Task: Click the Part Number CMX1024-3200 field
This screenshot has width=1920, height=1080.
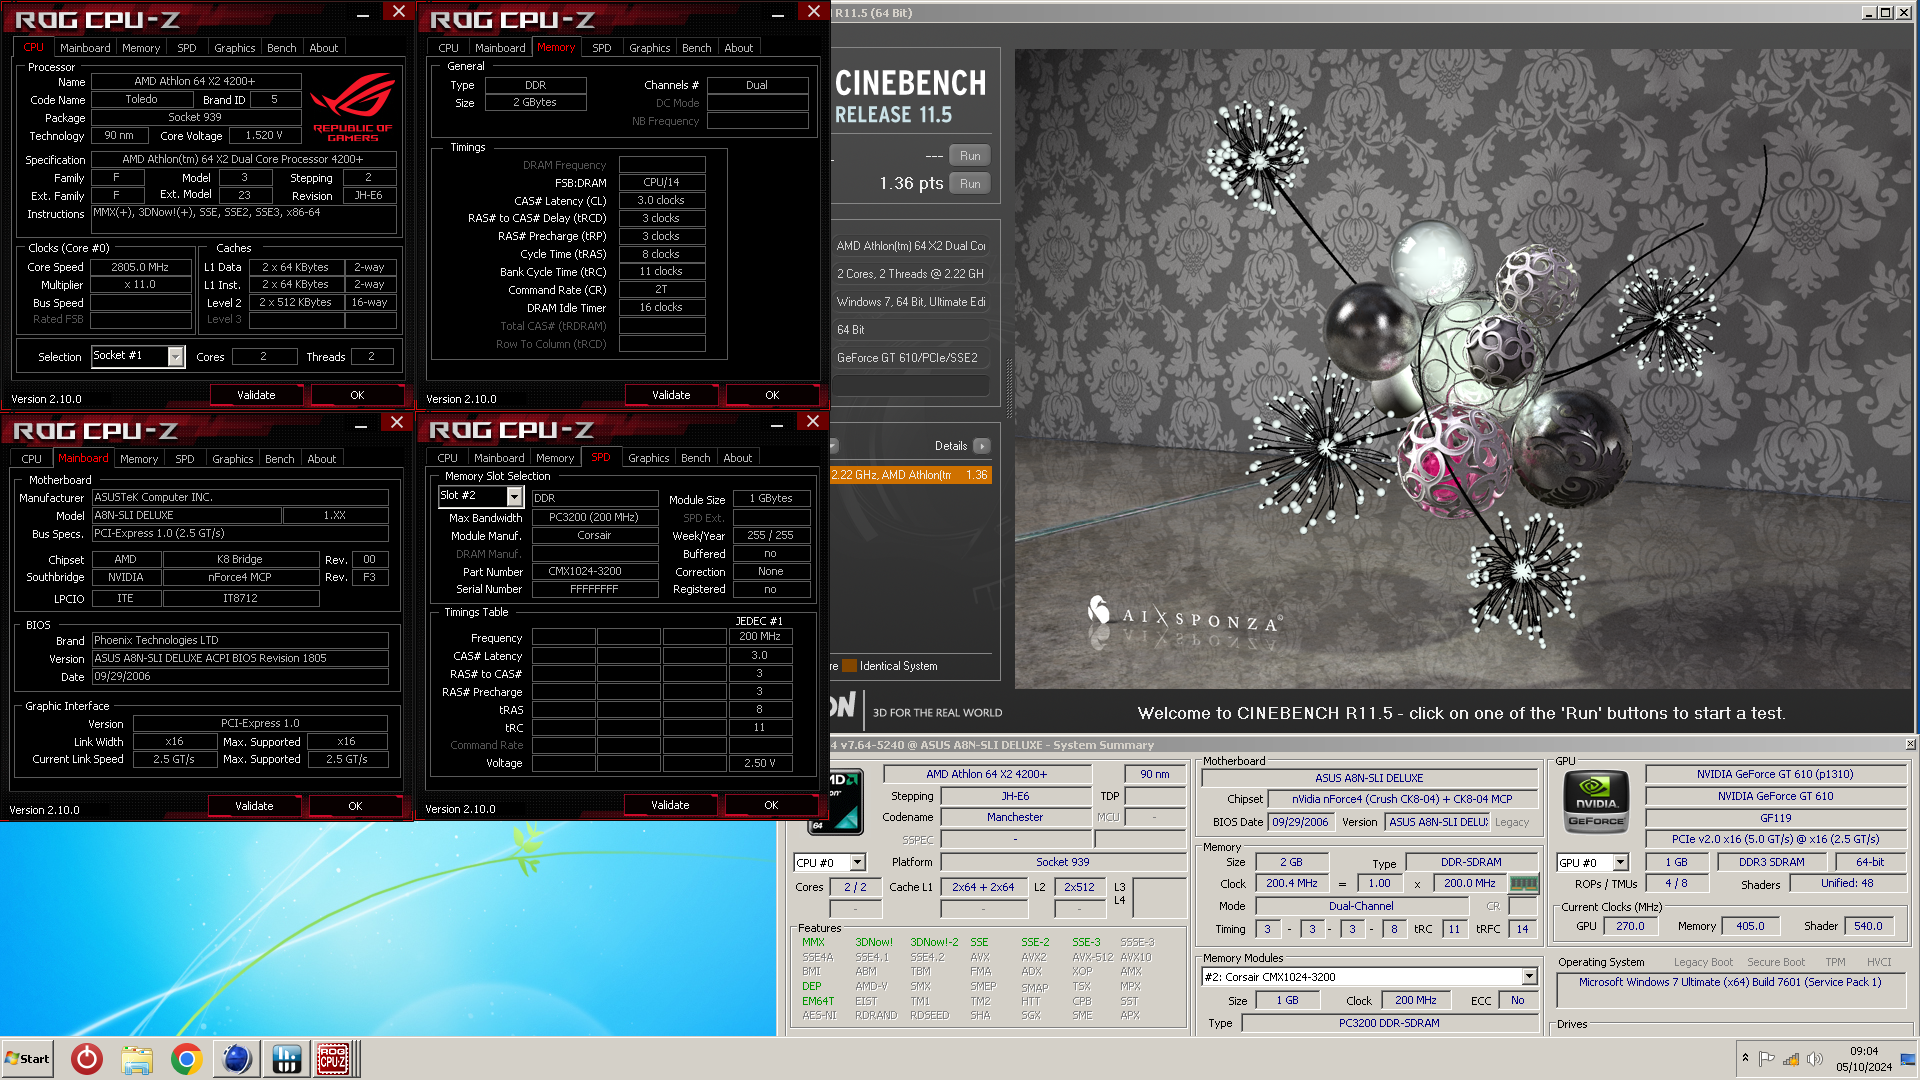Action: (595, 571)
